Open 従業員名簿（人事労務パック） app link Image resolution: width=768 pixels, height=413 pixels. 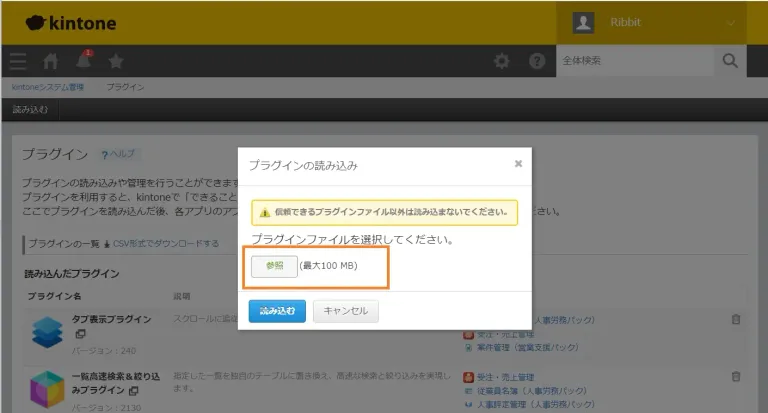coord(531,391)
